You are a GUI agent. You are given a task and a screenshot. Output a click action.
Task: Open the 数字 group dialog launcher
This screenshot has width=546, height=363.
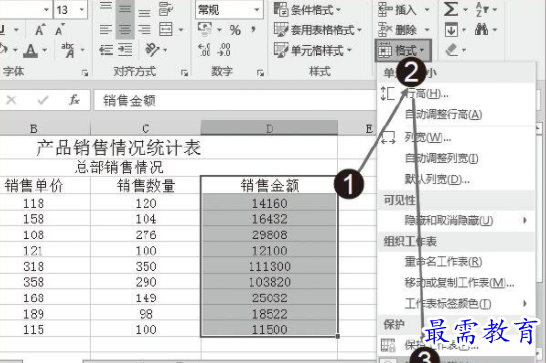(260, 72)
